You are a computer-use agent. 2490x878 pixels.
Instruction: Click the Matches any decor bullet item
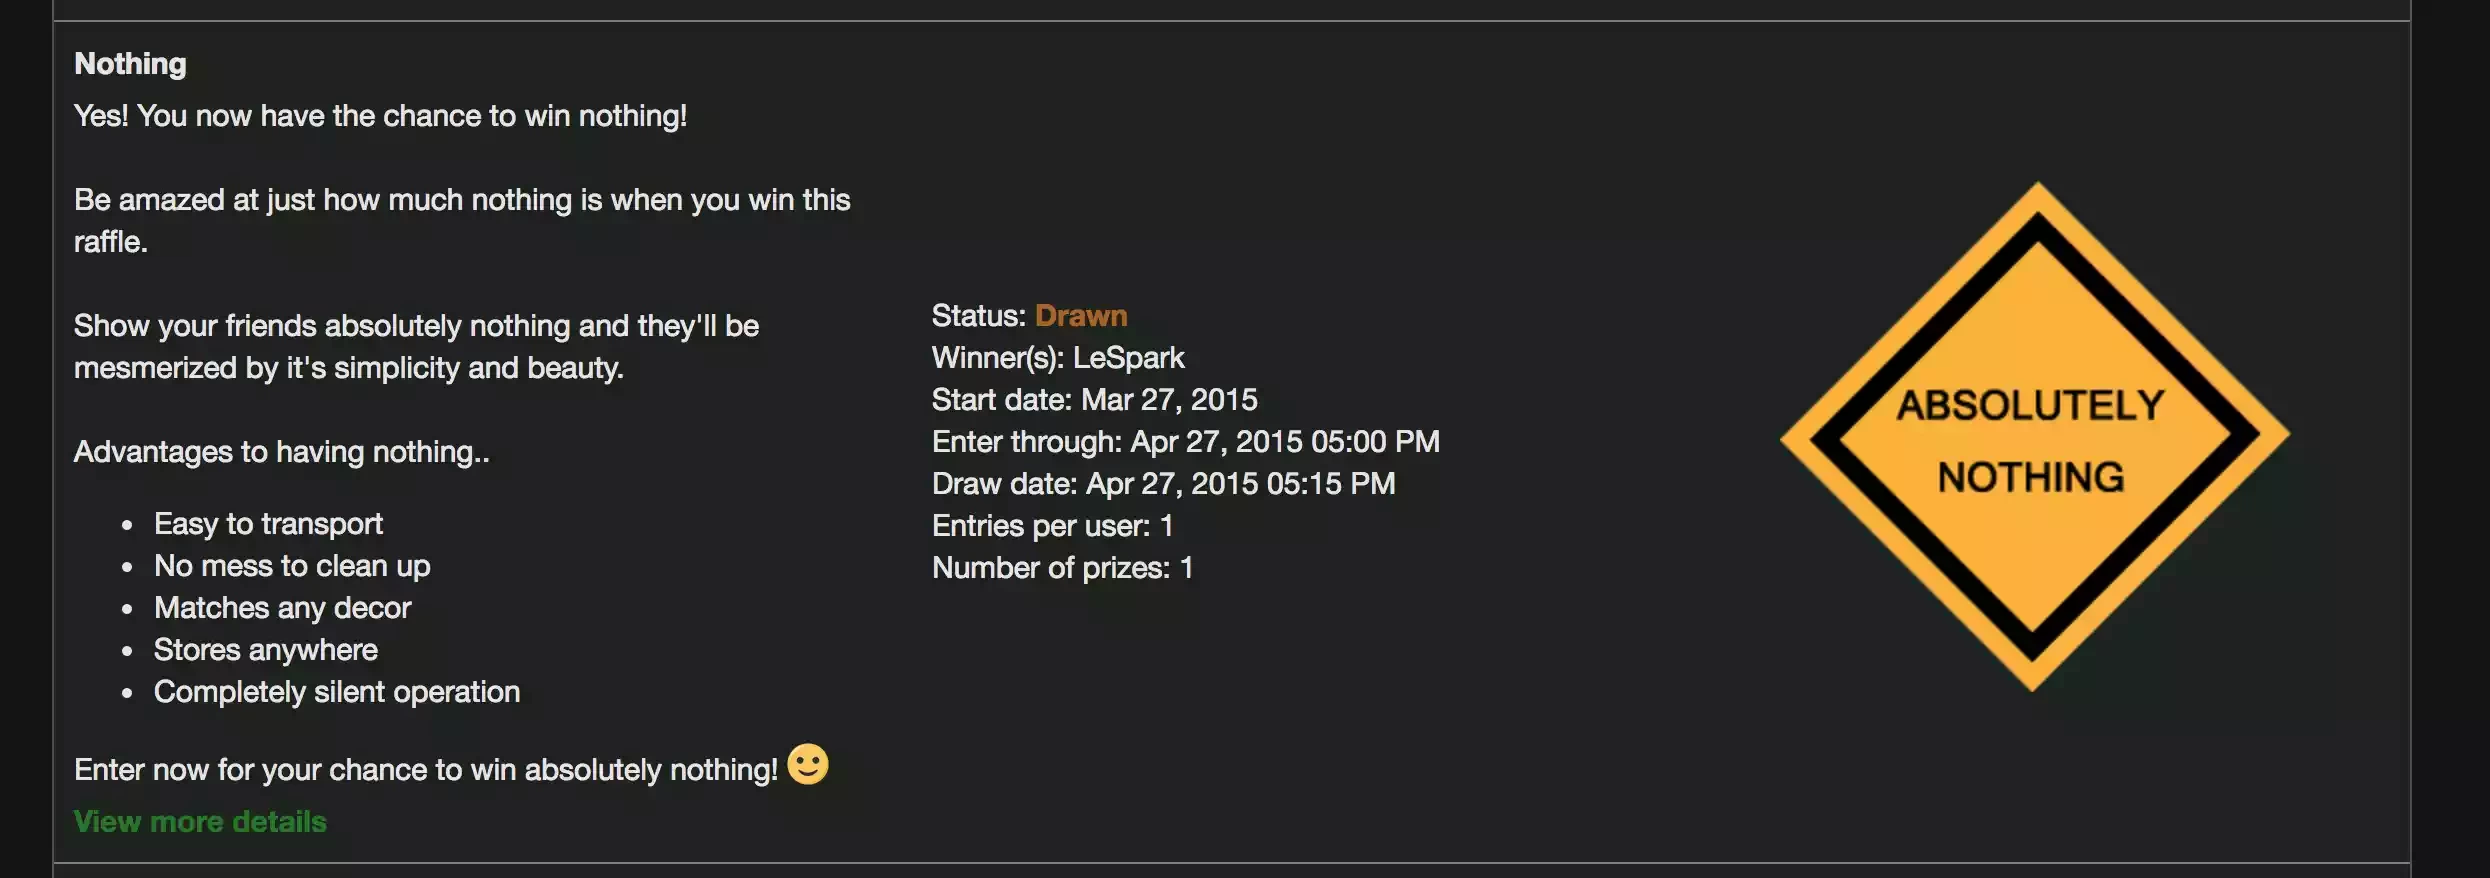coord(282,608)
